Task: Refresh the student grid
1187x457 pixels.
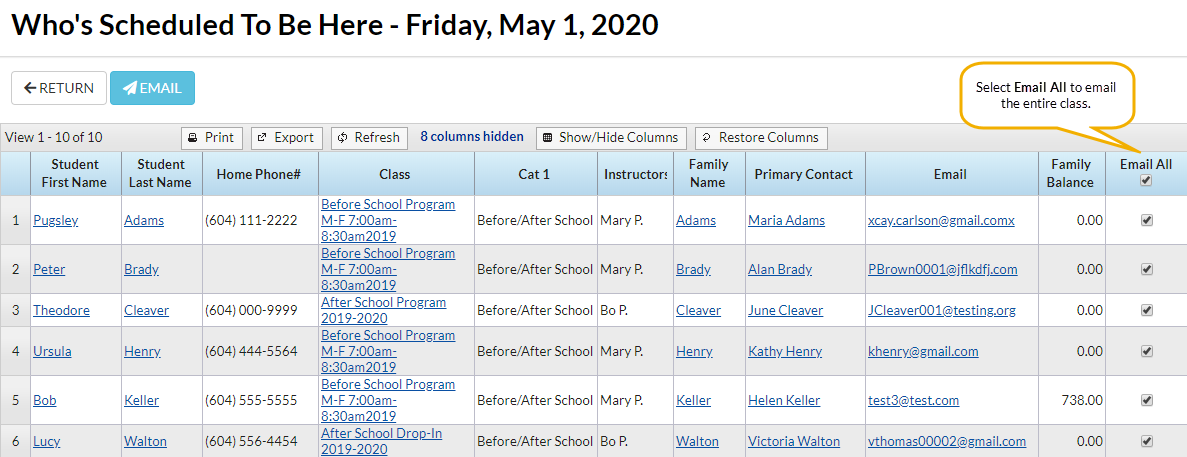Action: [369, 138]
